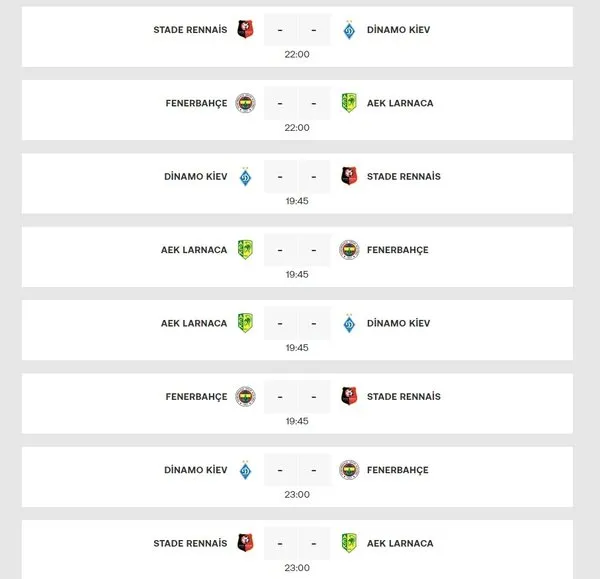Image resolution: width=600 pixels, height=579 pixels.
Task: Click Dinamo Kiev crest in away fixture at Stade Rennais
Action: pos(349,30)
